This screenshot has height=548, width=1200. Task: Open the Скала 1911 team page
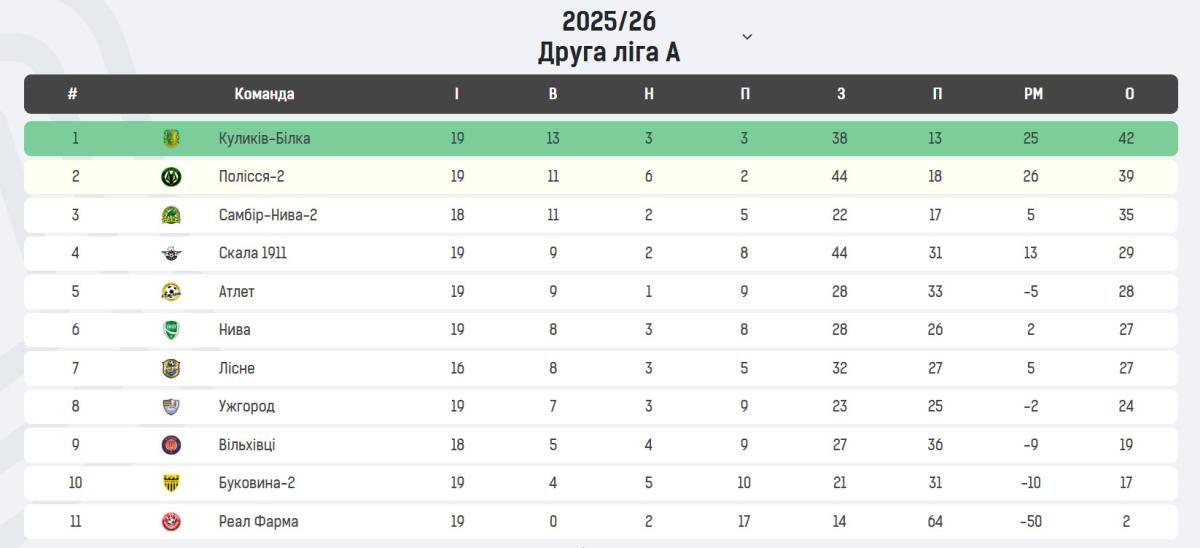pyautogui.click(x=252, y=253)
